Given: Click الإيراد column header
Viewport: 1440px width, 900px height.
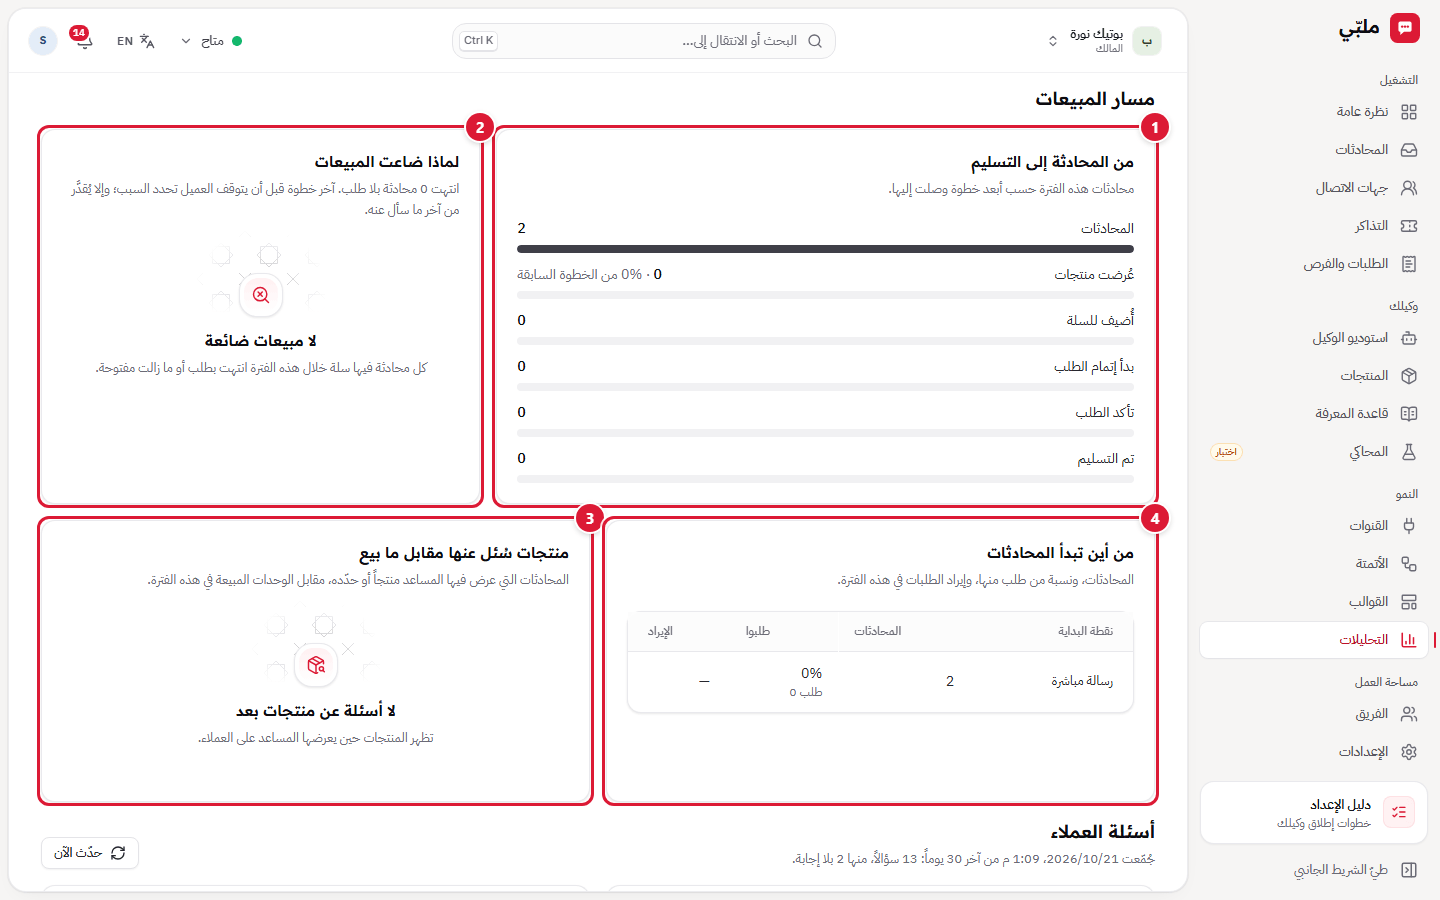Looking at the screenshot, I should pos(660,631).
